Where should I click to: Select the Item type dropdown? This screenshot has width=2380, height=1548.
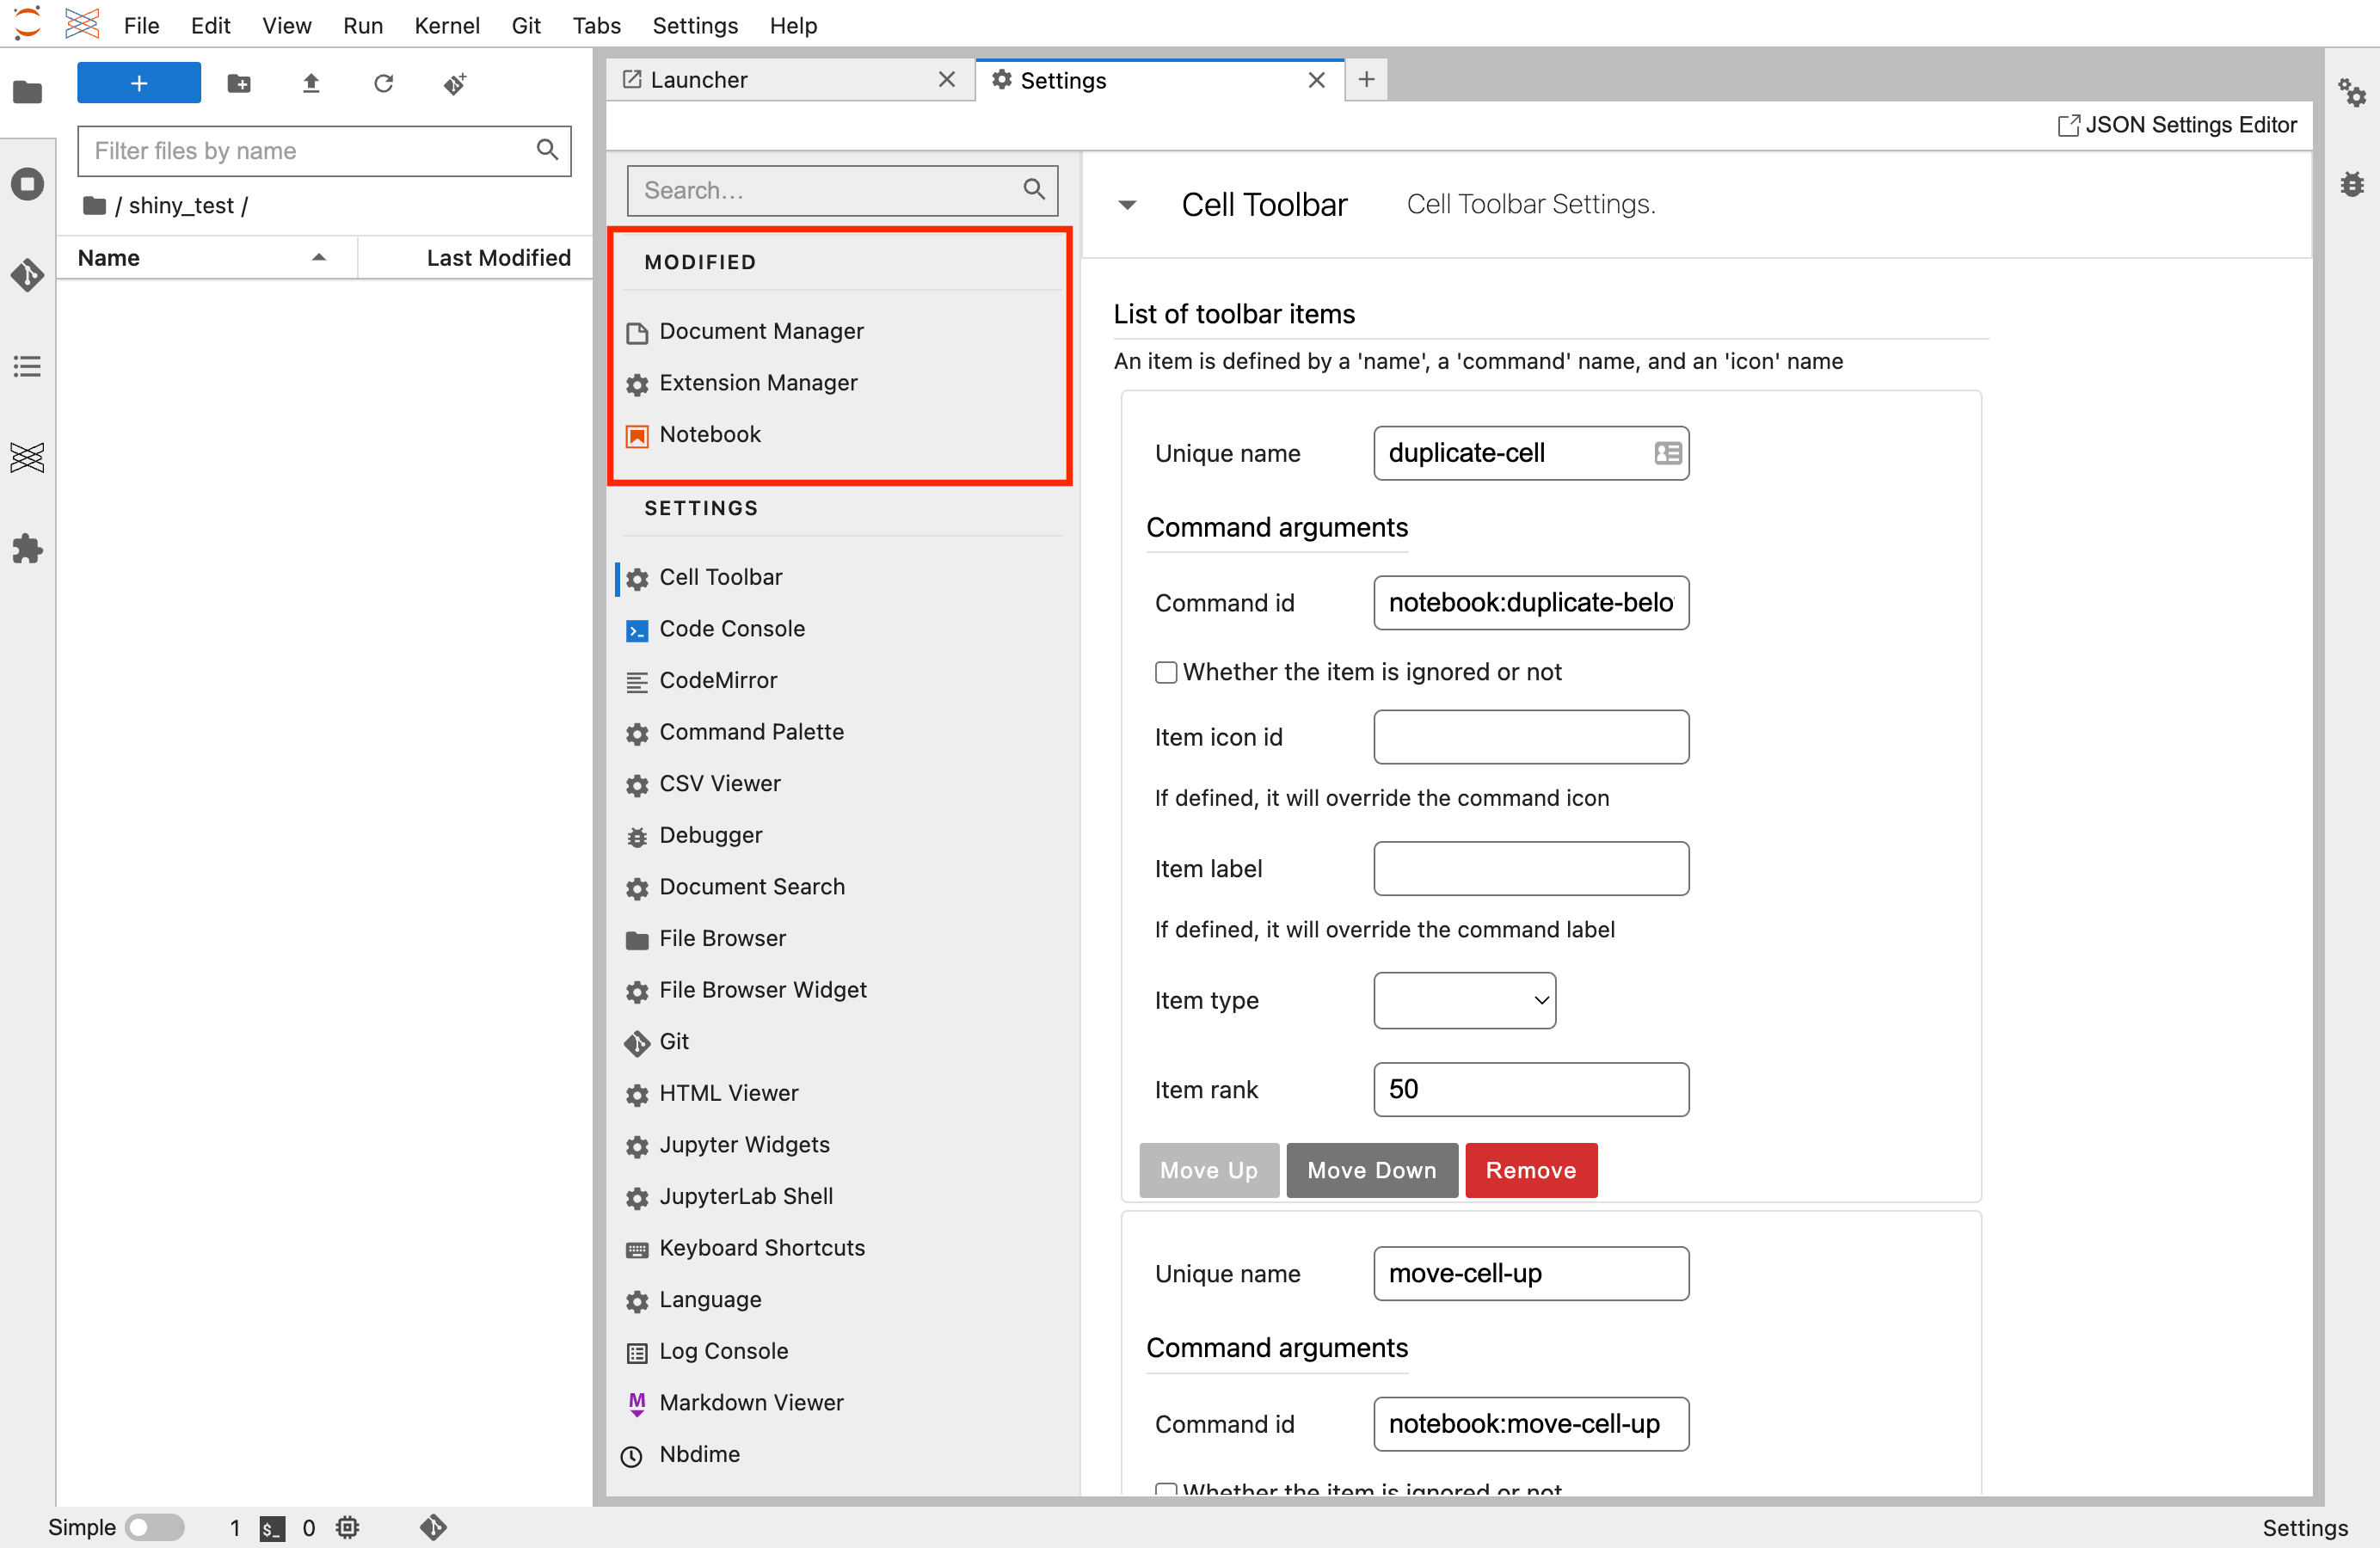click(1462, 1002)
